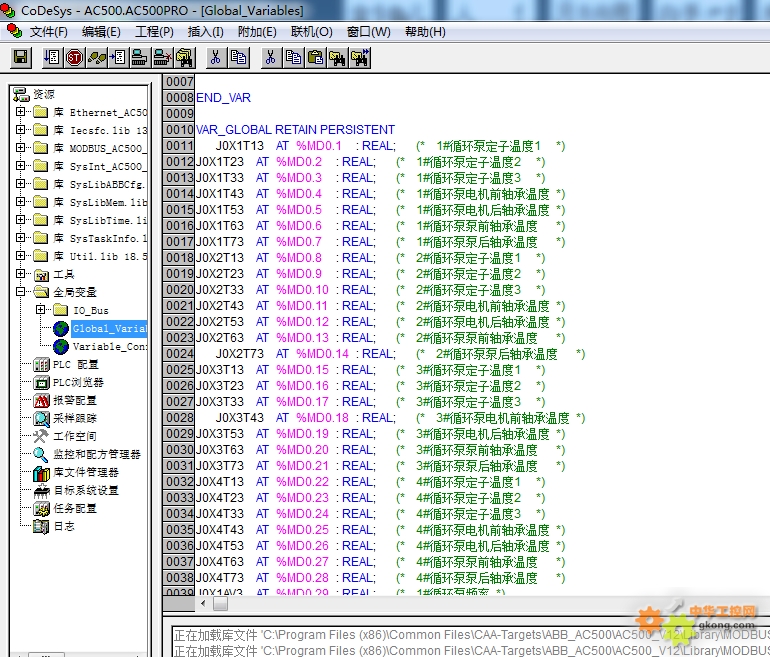Click the clipboard Paste toolbar icon
Viewport: 770px width, 657px height.
click(x=315, y=58)
